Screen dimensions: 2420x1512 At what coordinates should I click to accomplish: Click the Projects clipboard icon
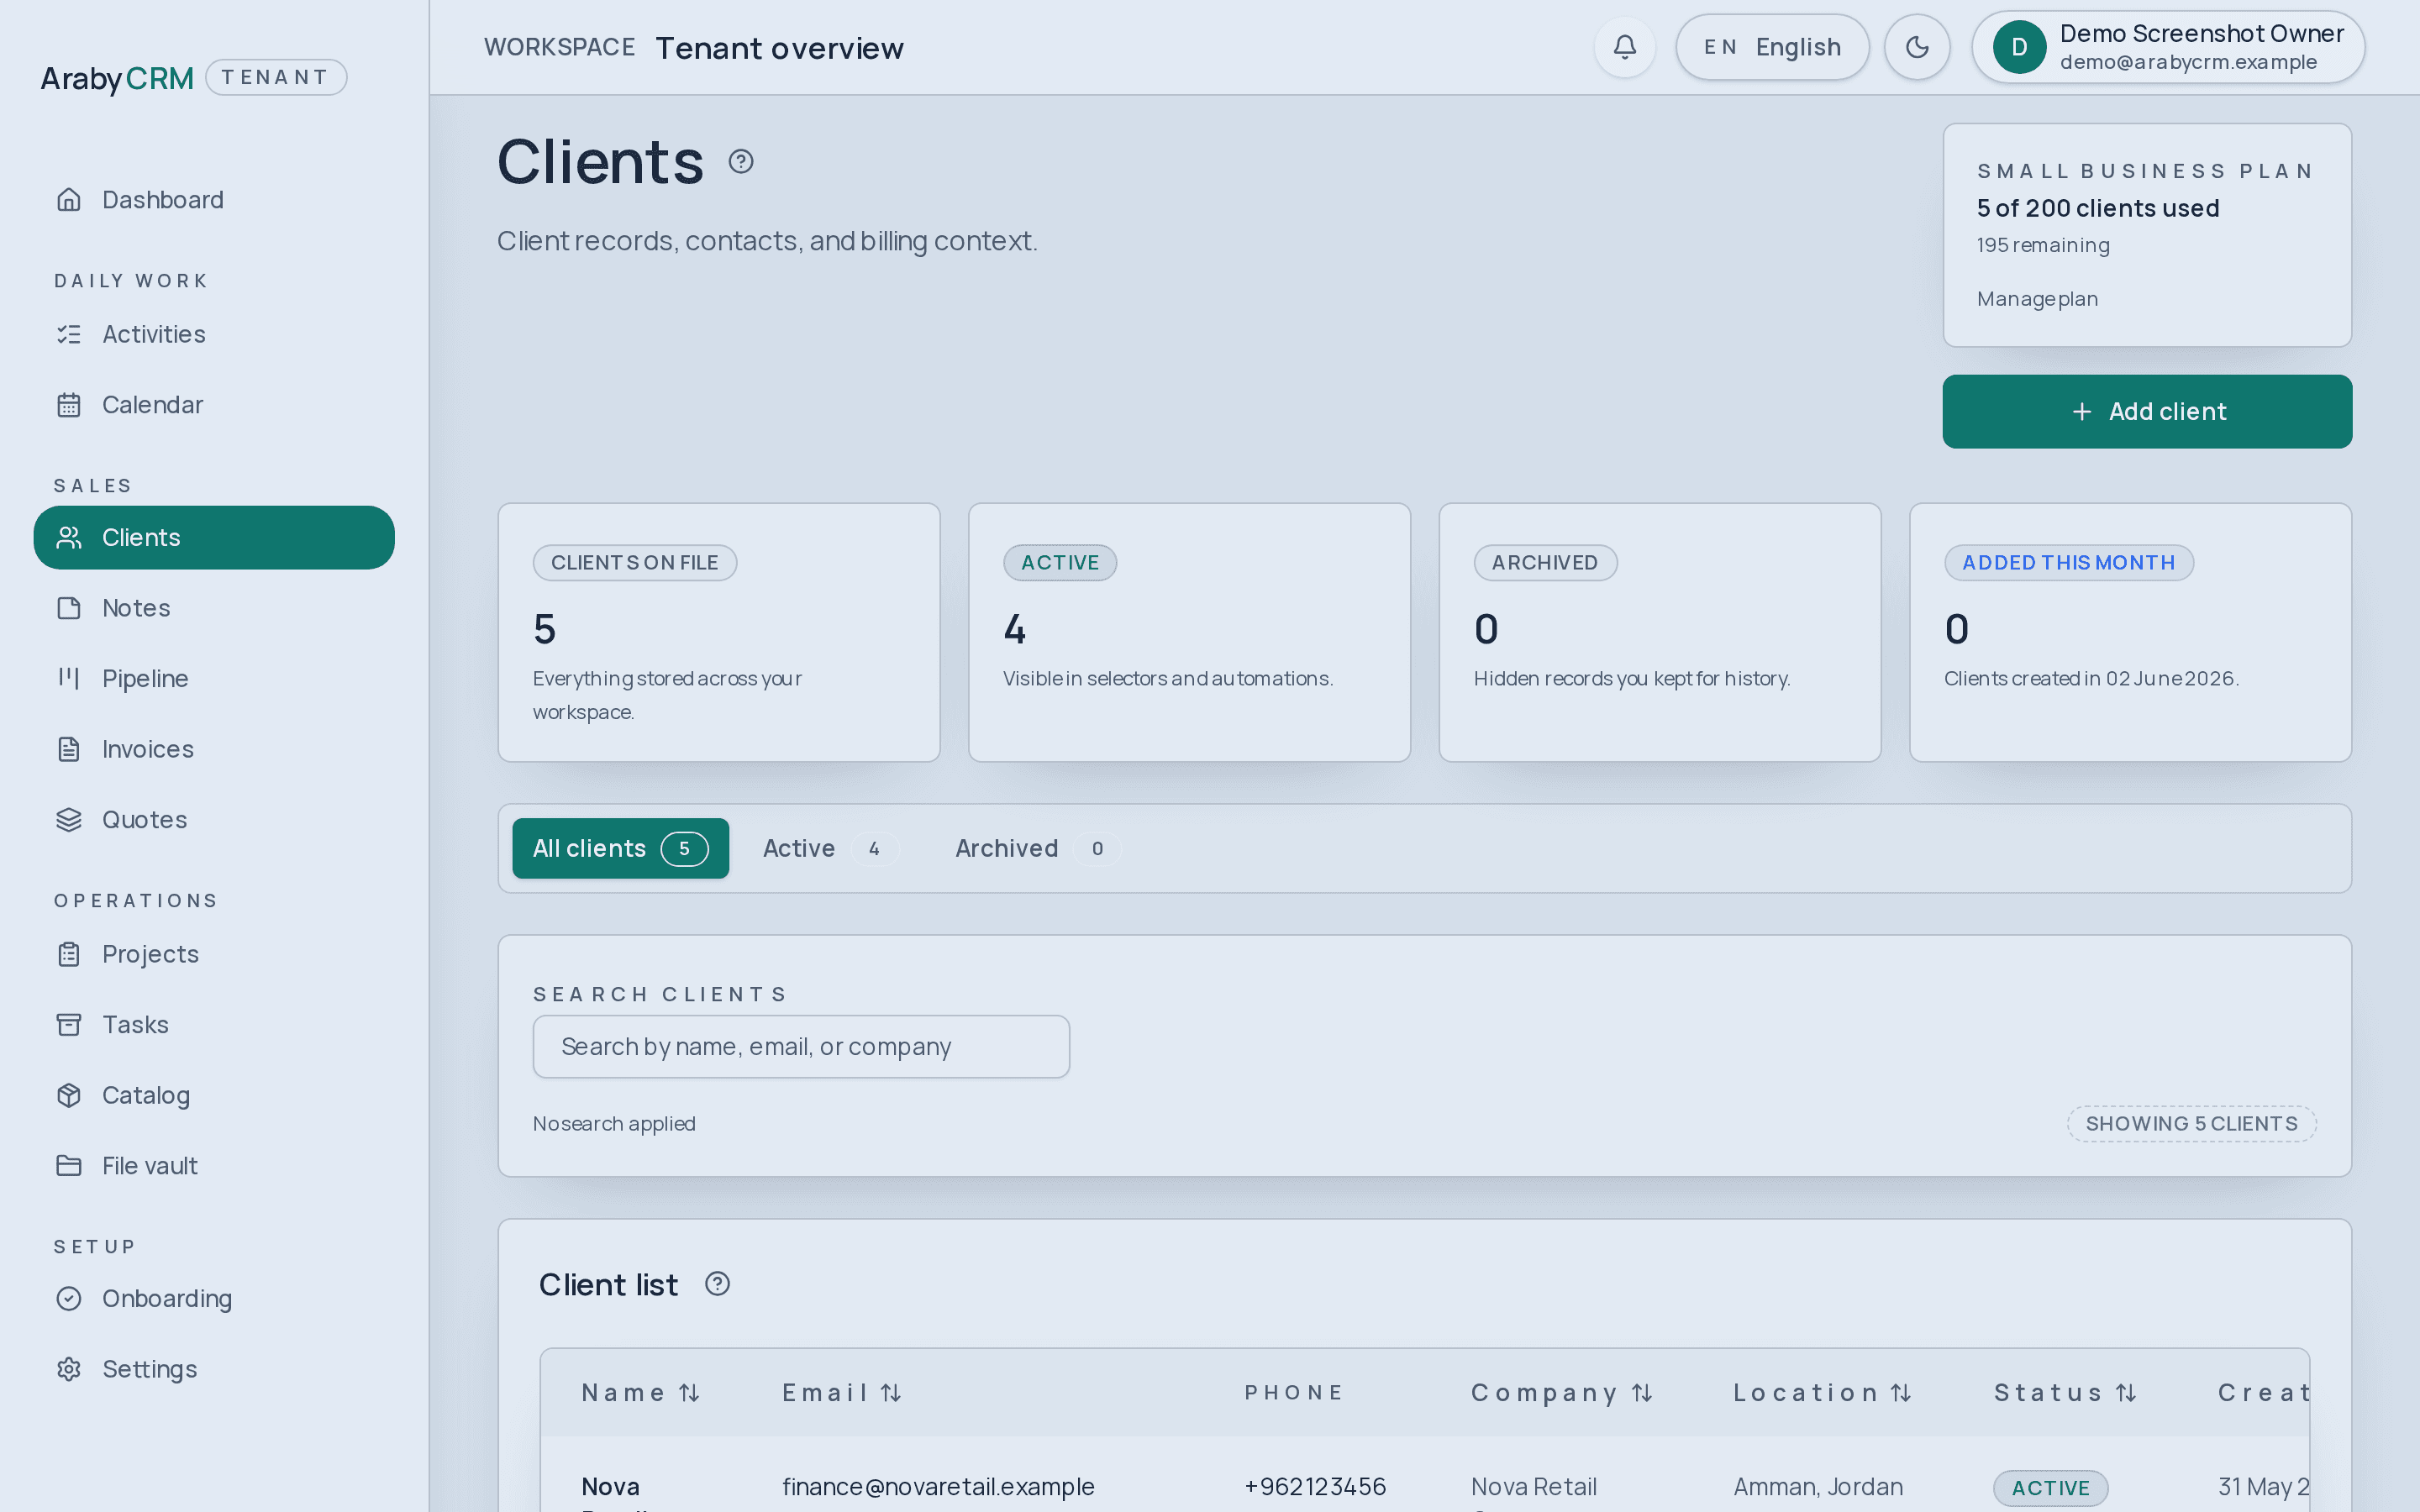[x=69, y=954]
